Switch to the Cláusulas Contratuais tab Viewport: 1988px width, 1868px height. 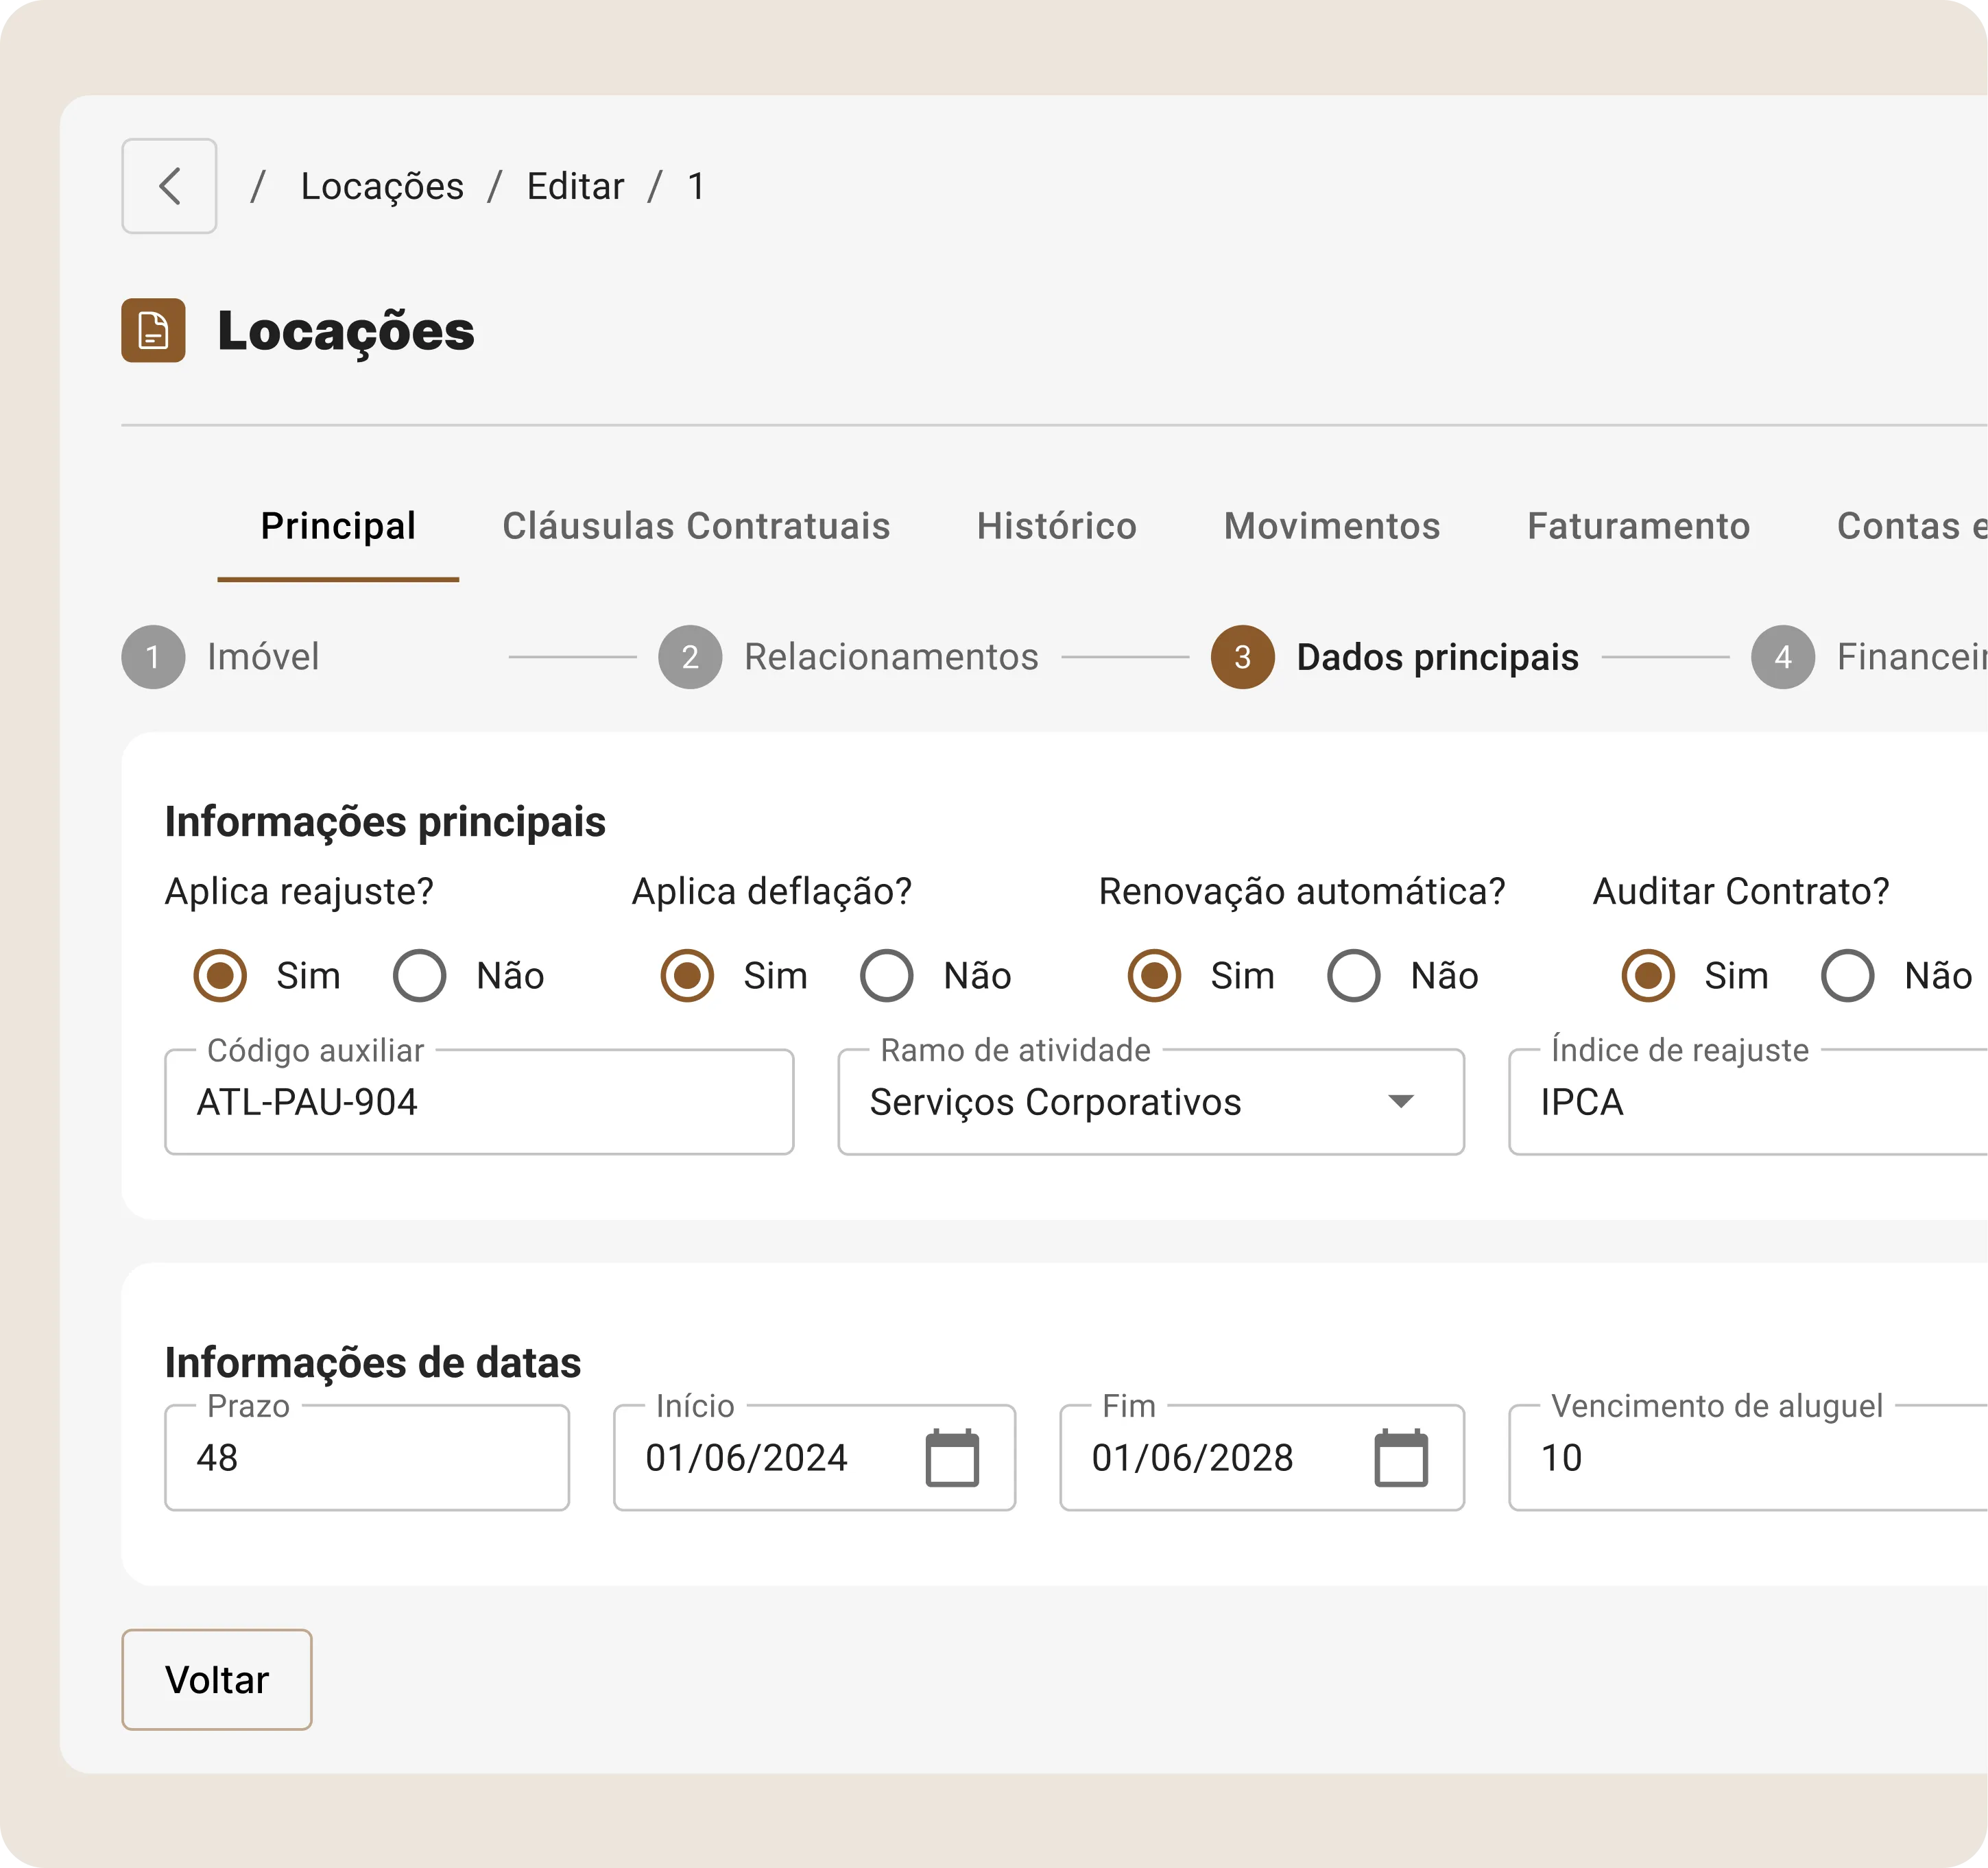(x=696, y=526)
